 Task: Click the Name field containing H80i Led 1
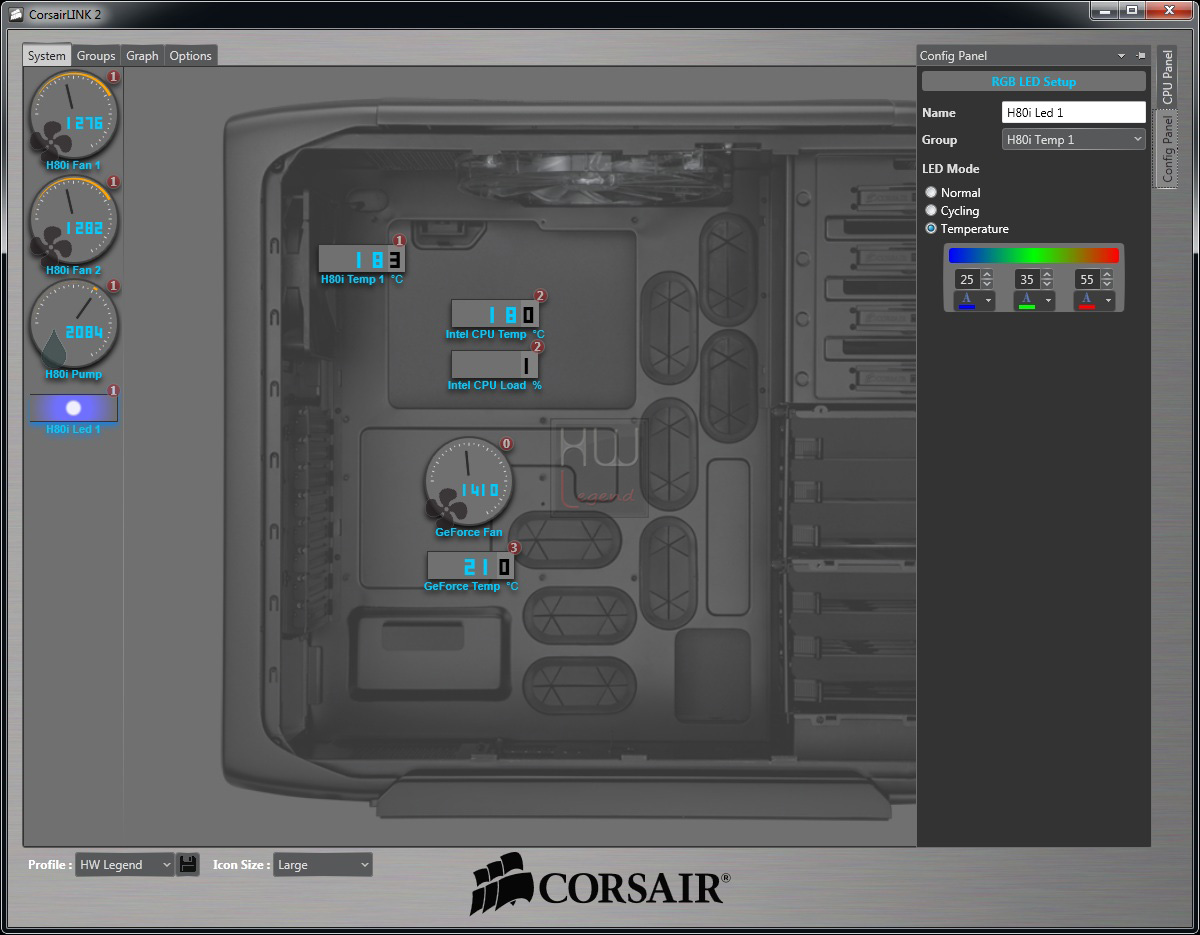[1074, 113]
